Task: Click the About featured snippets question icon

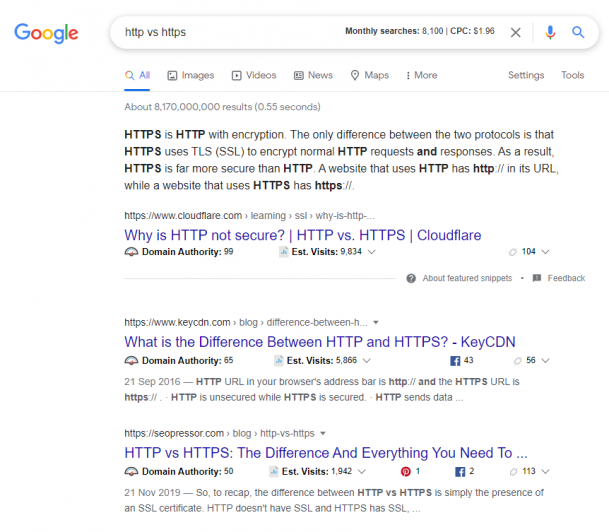Action: [411, 278]
